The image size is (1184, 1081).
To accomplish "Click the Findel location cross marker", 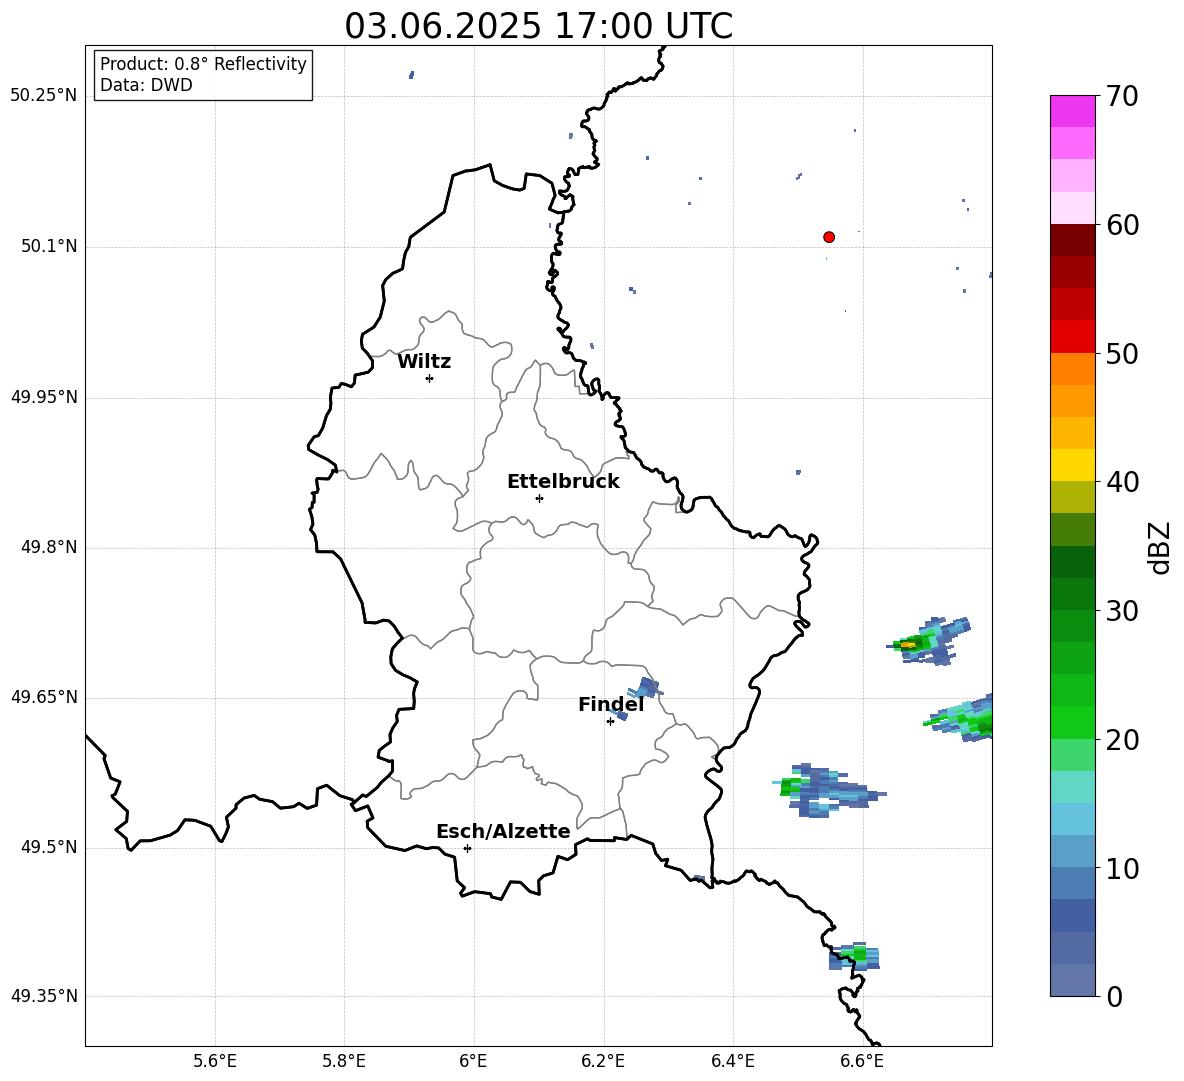I will [x=610, y=722].
